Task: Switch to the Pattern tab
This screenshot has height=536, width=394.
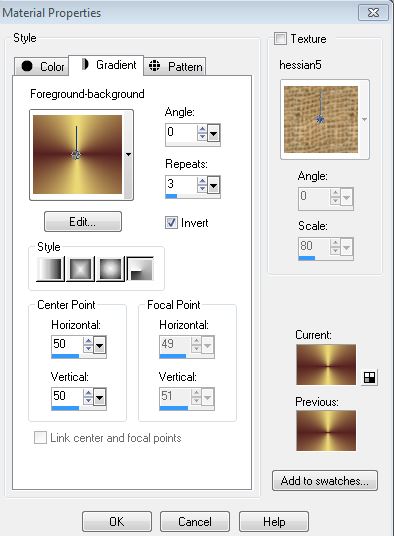Action: [175, 66]
